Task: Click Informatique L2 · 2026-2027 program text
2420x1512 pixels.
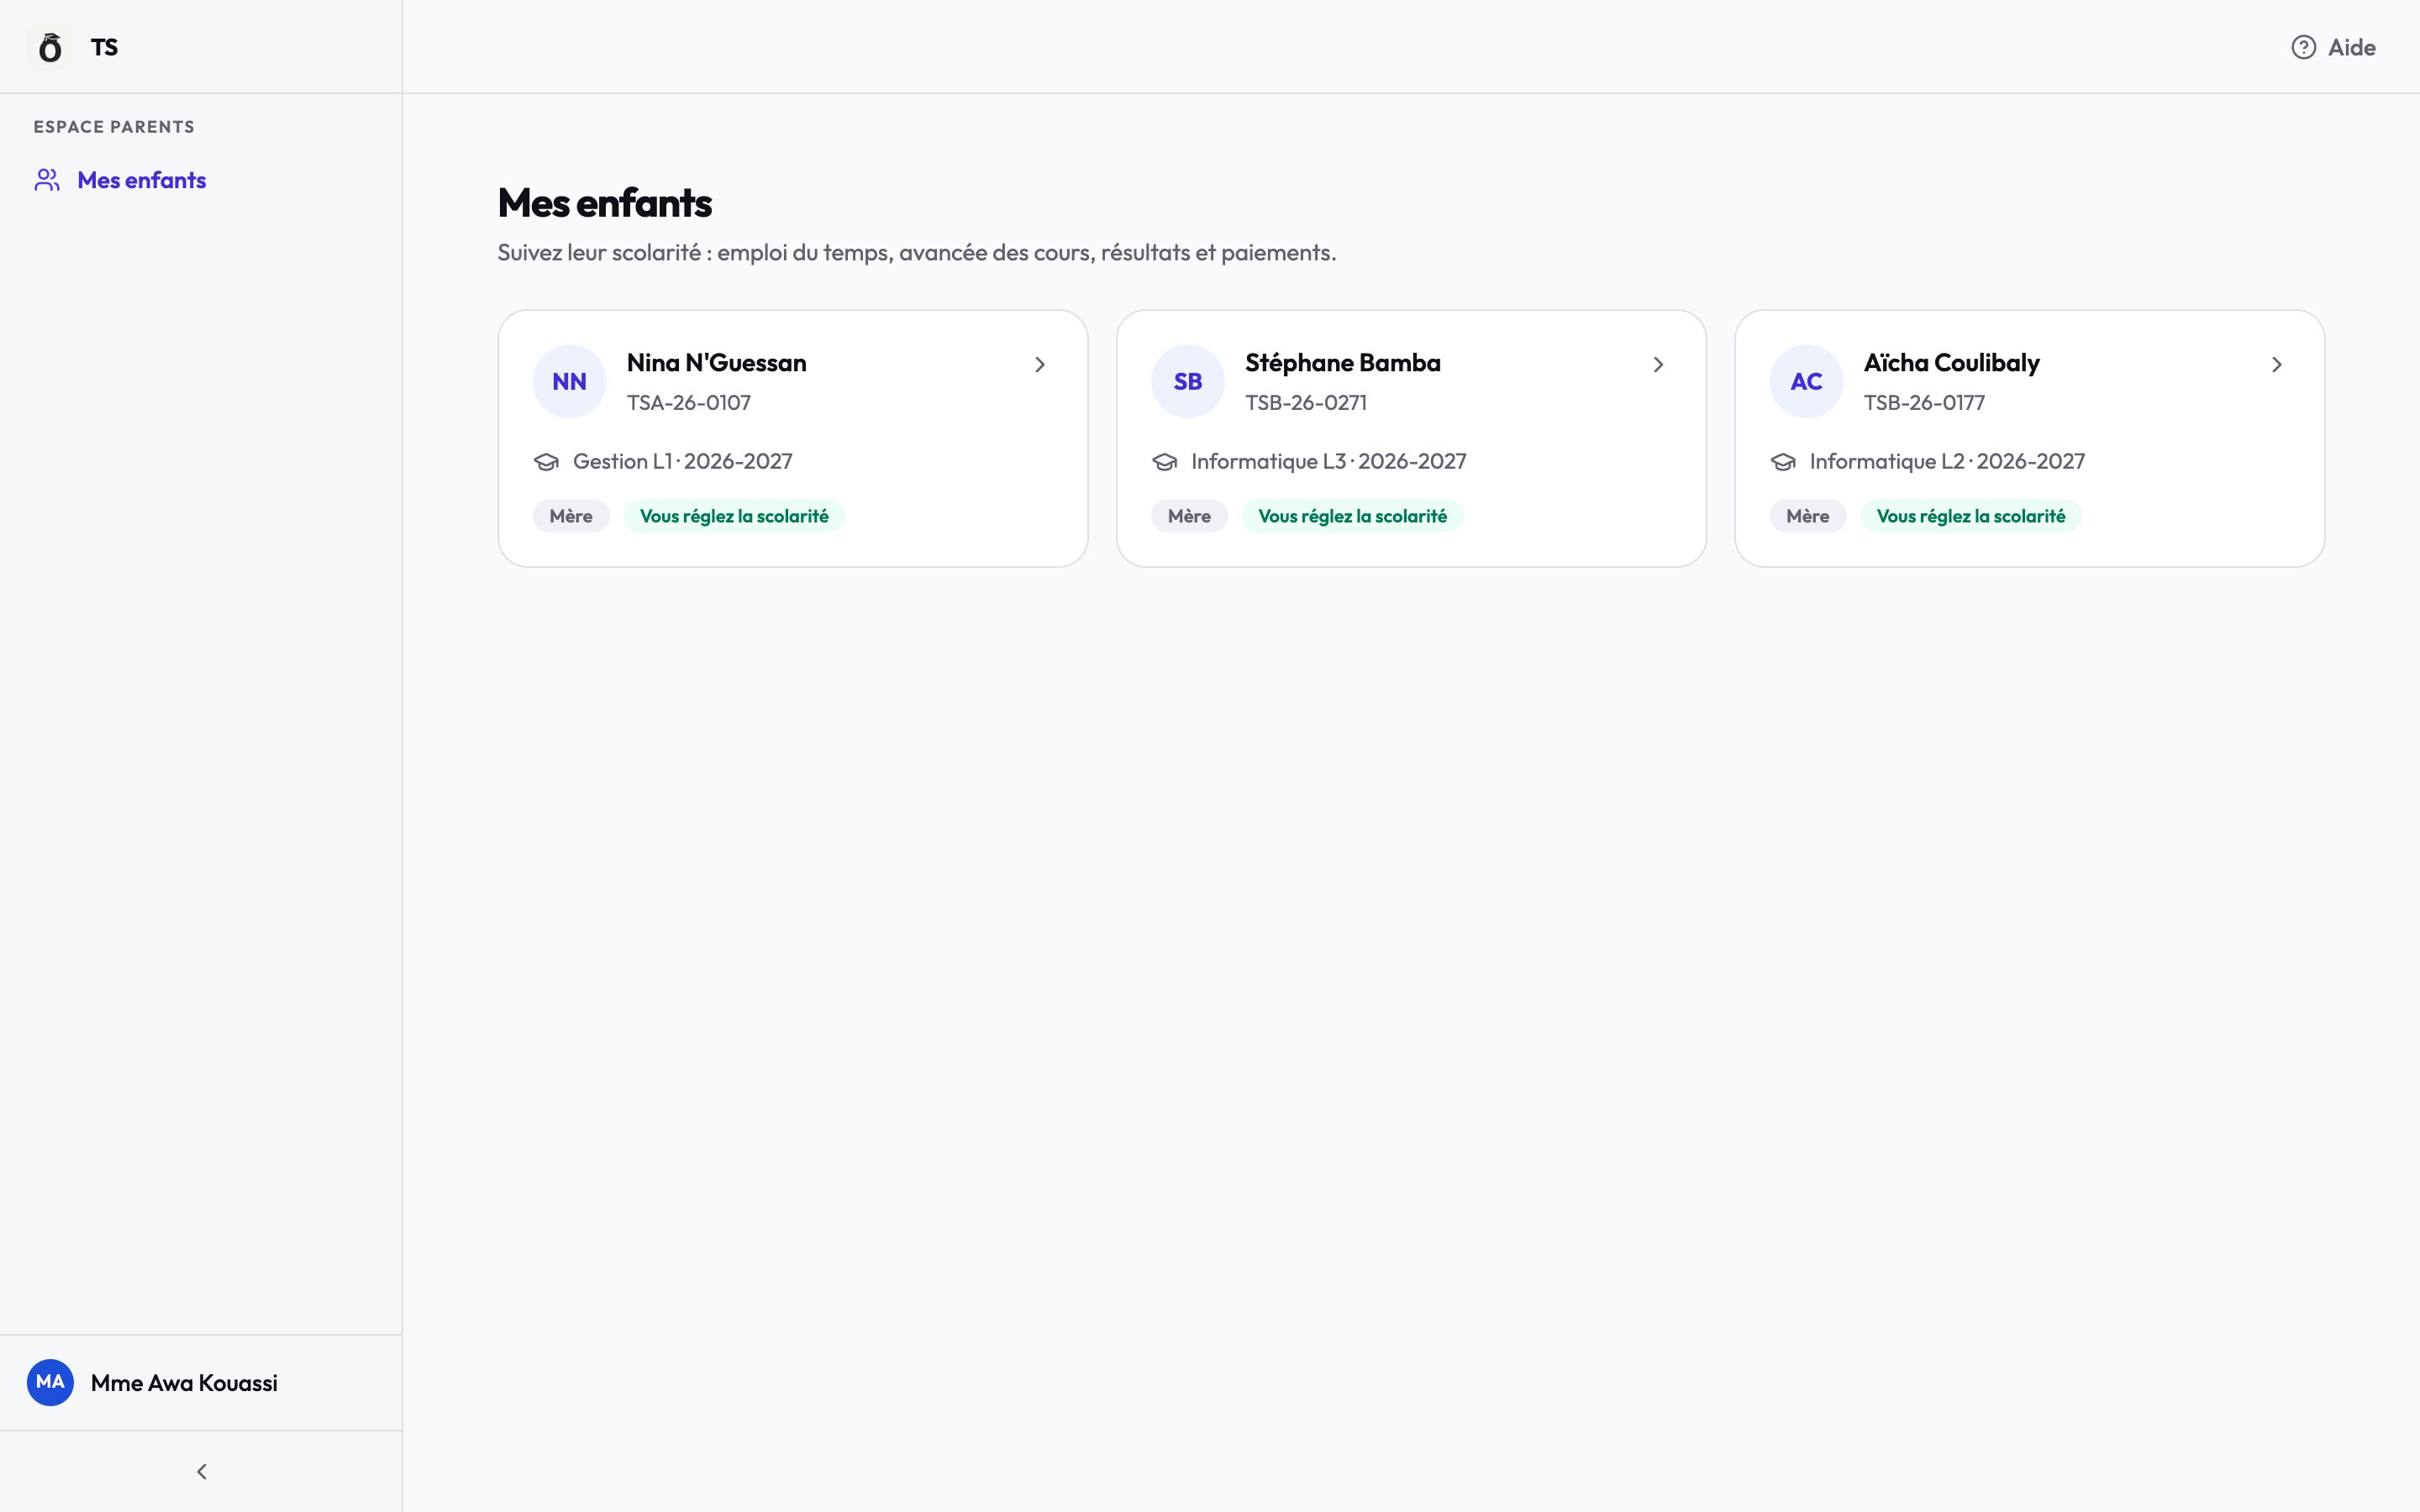Action: [1947, 461]
